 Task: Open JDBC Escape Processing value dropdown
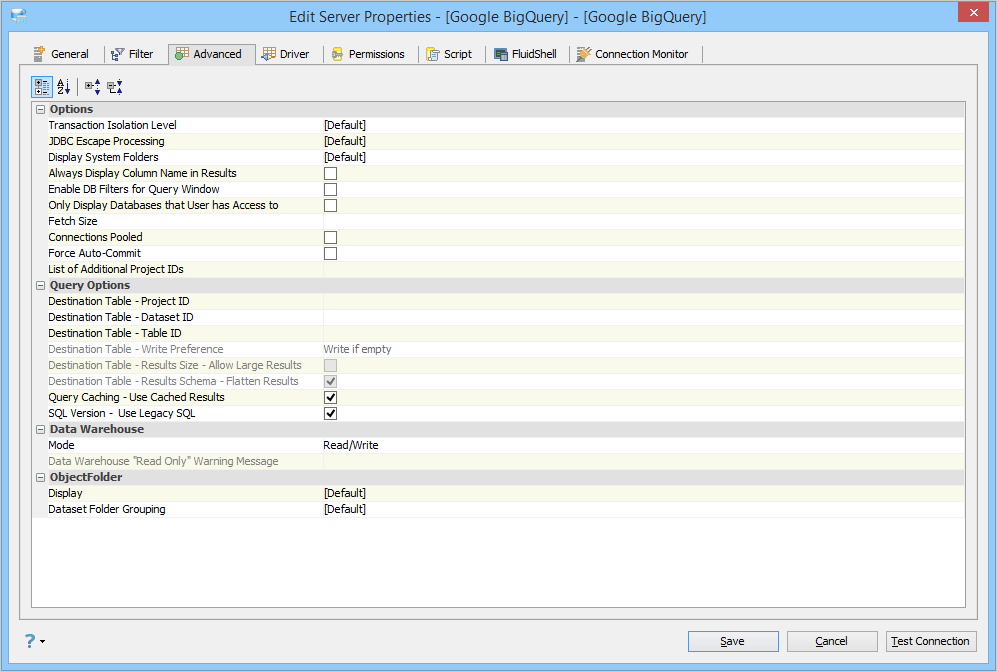(643, 141)
